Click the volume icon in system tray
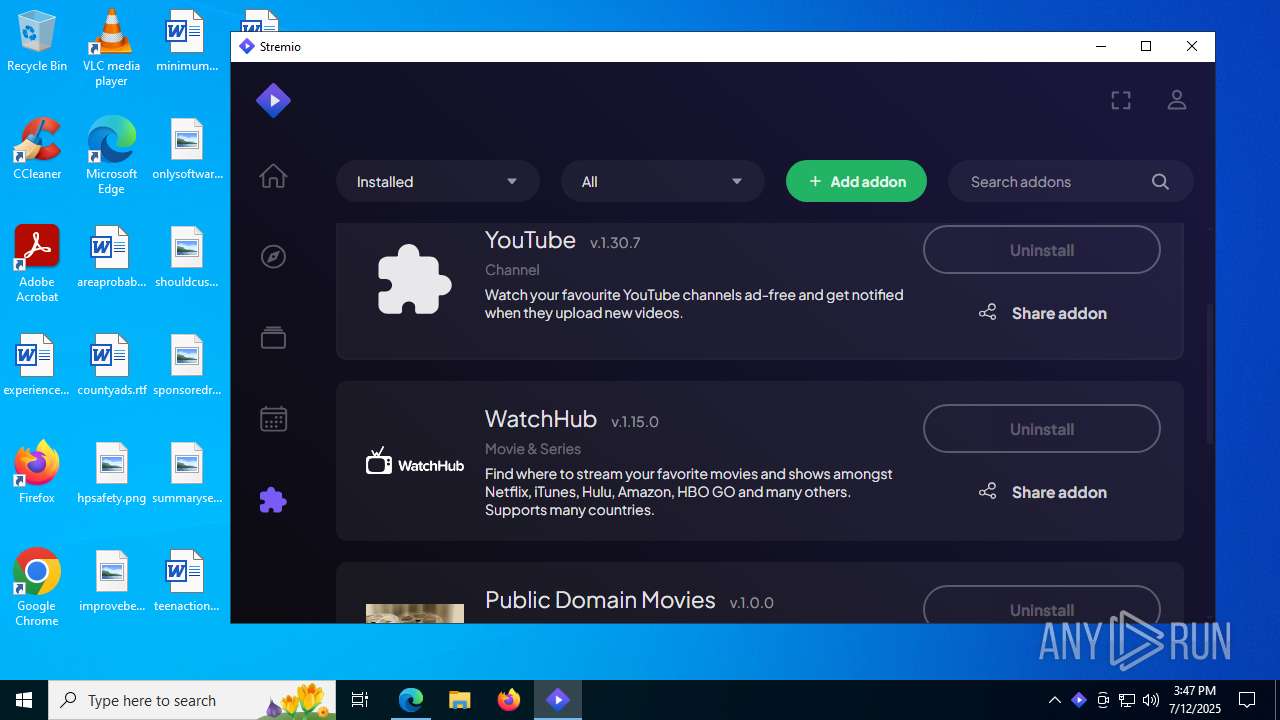Image resolution: width=1280 pixels, height=720 pixels. pos(1150,700)
